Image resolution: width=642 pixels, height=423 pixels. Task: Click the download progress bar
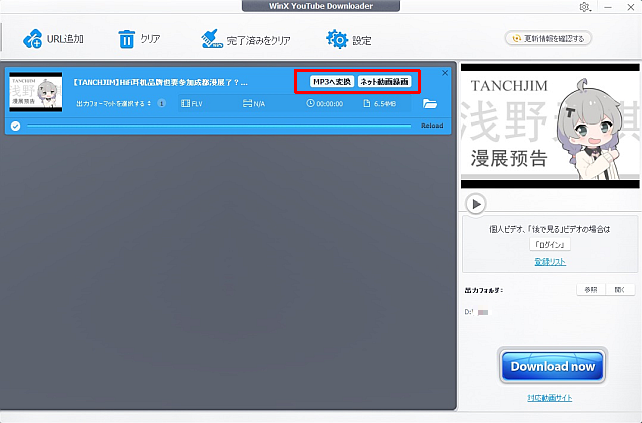(x=219, y=126)
